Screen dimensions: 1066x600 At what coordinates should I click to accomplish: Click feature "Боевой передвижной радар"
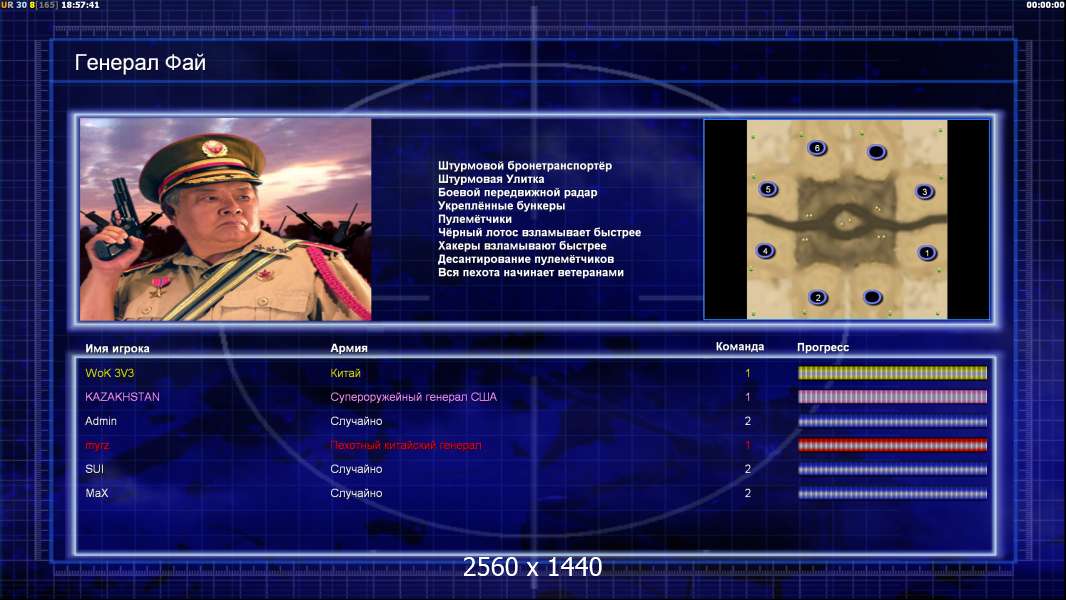click(517, 192)
